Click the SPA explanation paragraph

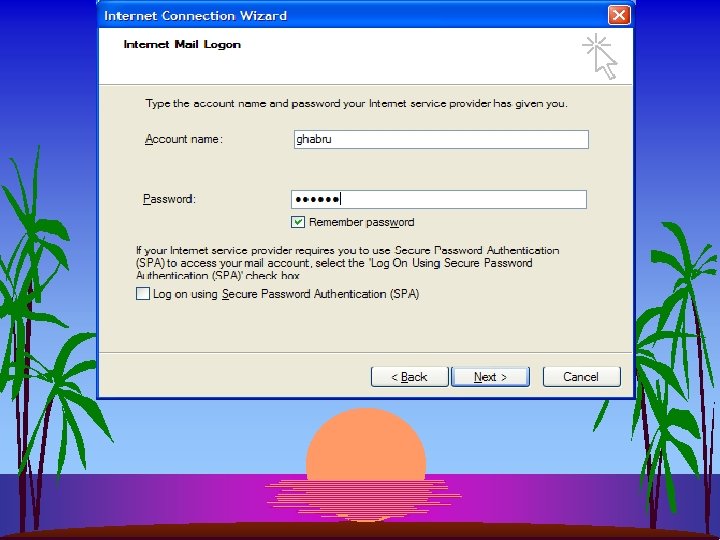(x=348, y=263)
